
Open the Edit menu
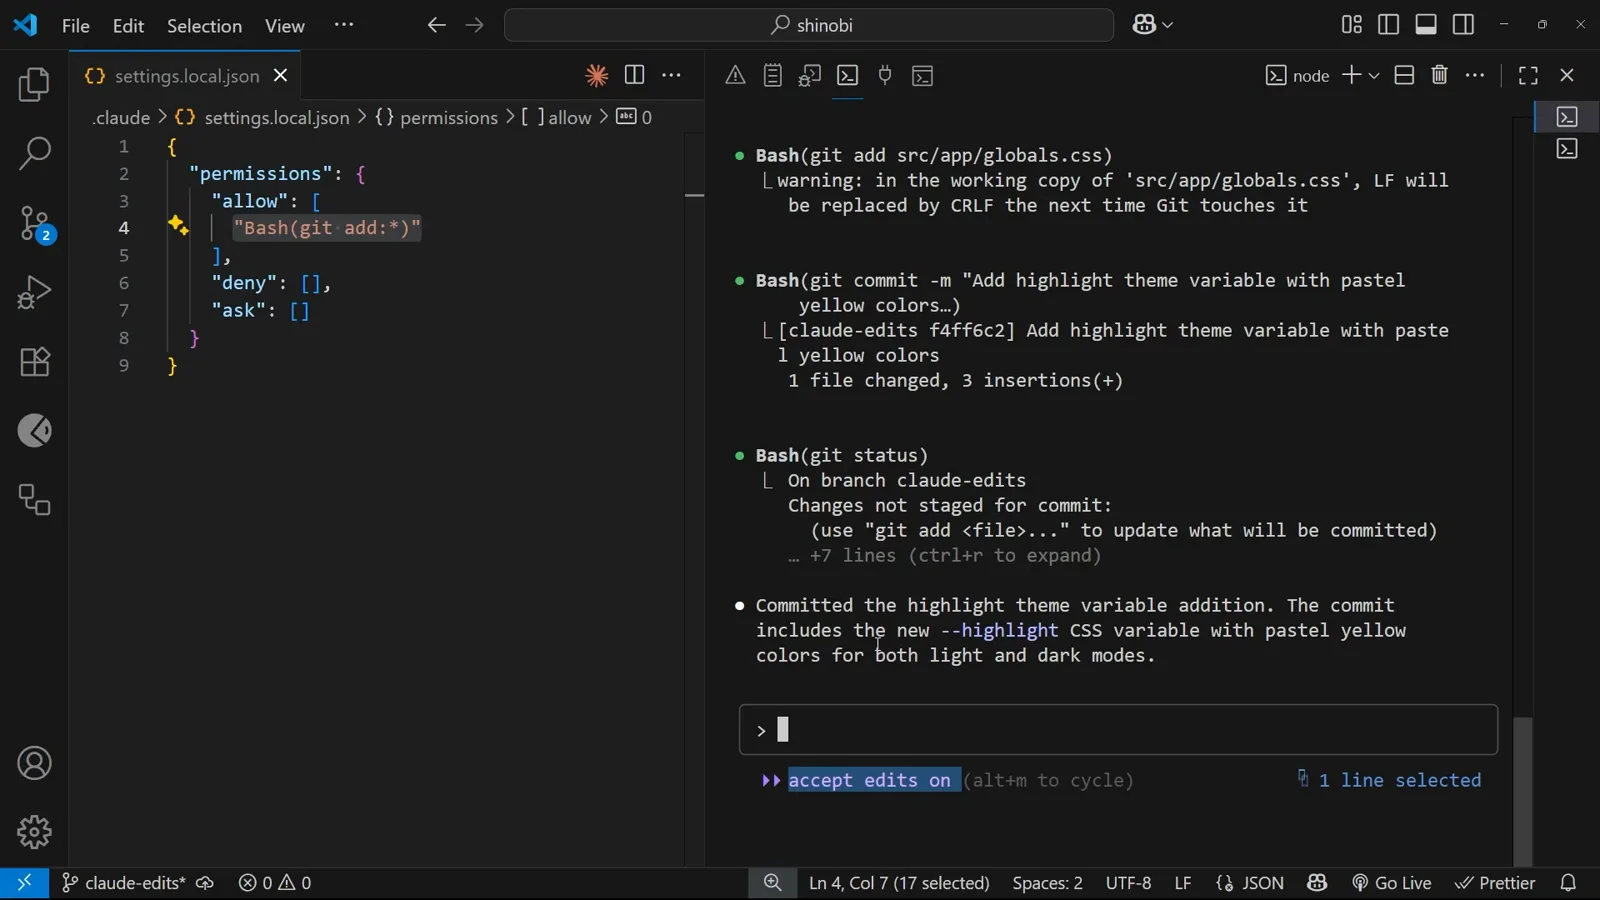[x=128, y=26]
